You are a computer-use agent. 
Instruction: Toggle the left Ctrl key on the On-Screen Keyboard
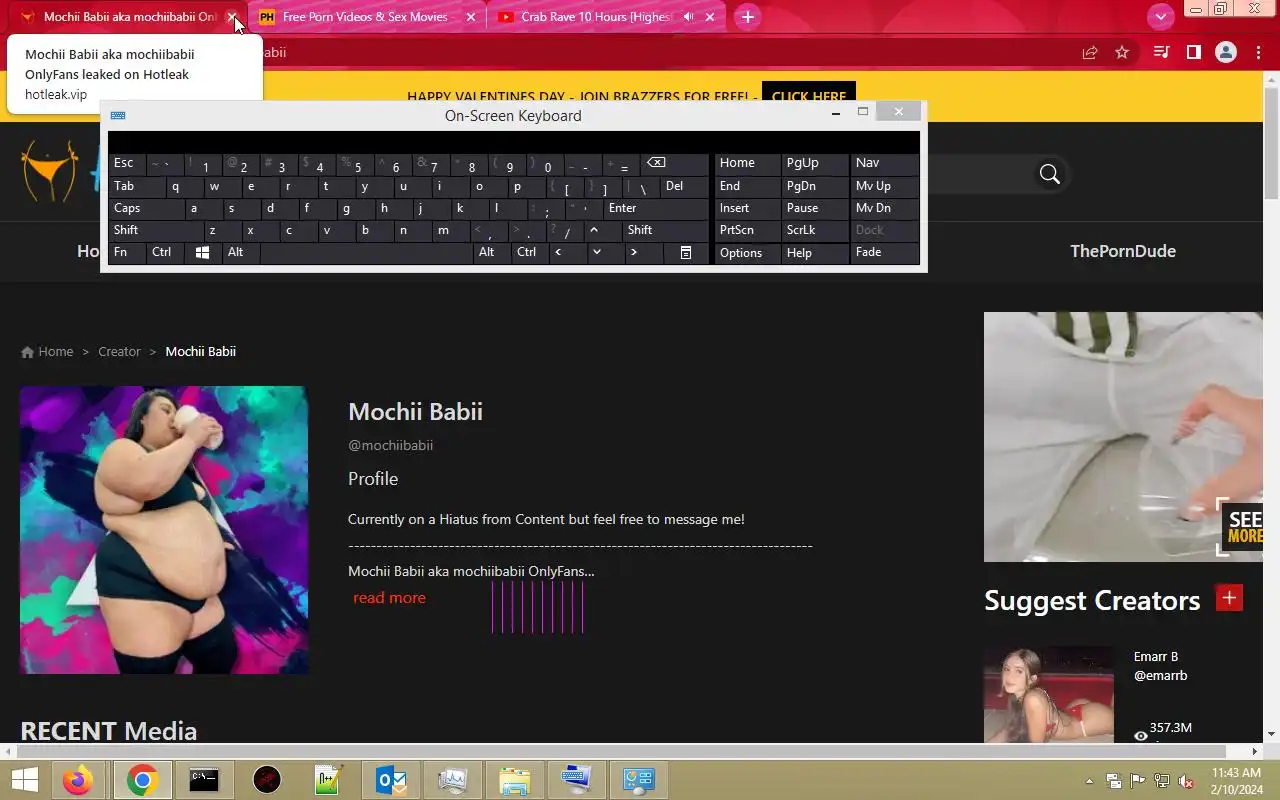(x=165, y=253)
